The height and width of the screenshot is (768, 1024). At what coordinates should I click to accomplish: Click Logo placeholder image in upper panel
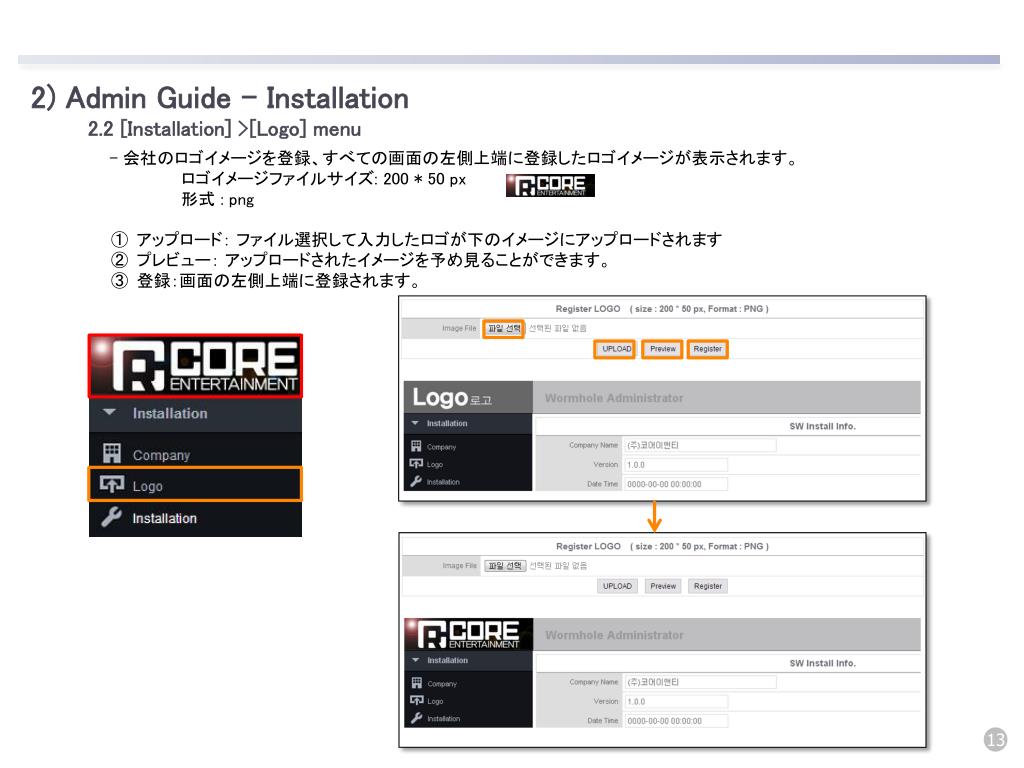[x=468, y=397]
